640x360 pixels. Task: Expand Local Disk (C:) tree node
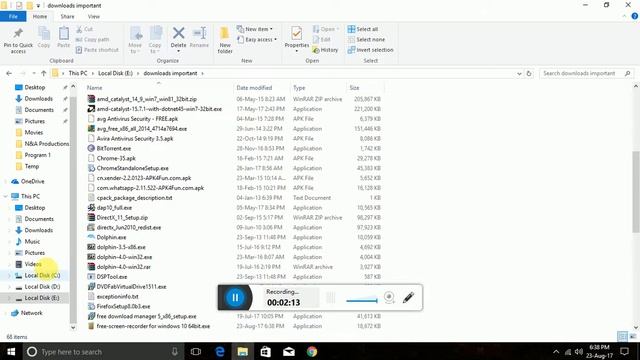9,276
